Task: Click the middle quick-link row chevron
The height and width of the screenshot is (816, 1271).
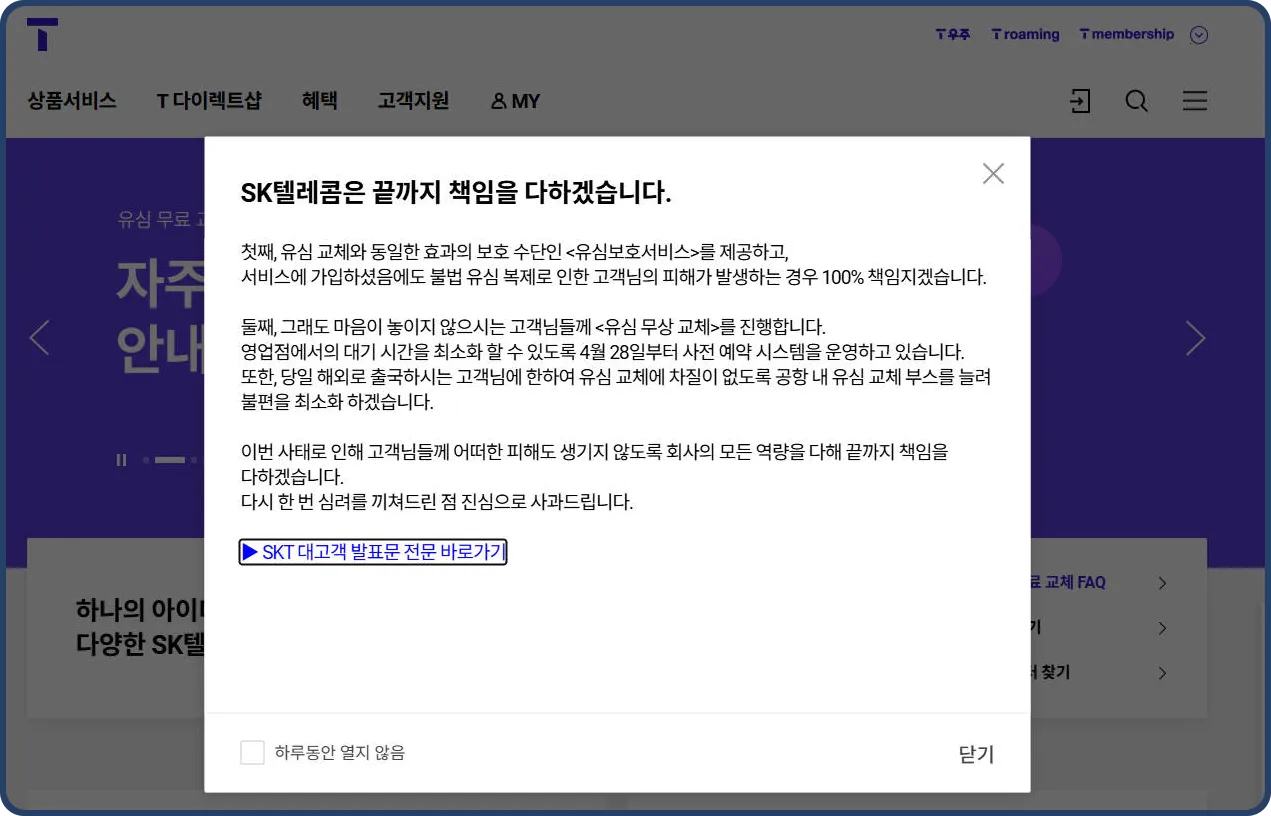Action: (1162, 628)
